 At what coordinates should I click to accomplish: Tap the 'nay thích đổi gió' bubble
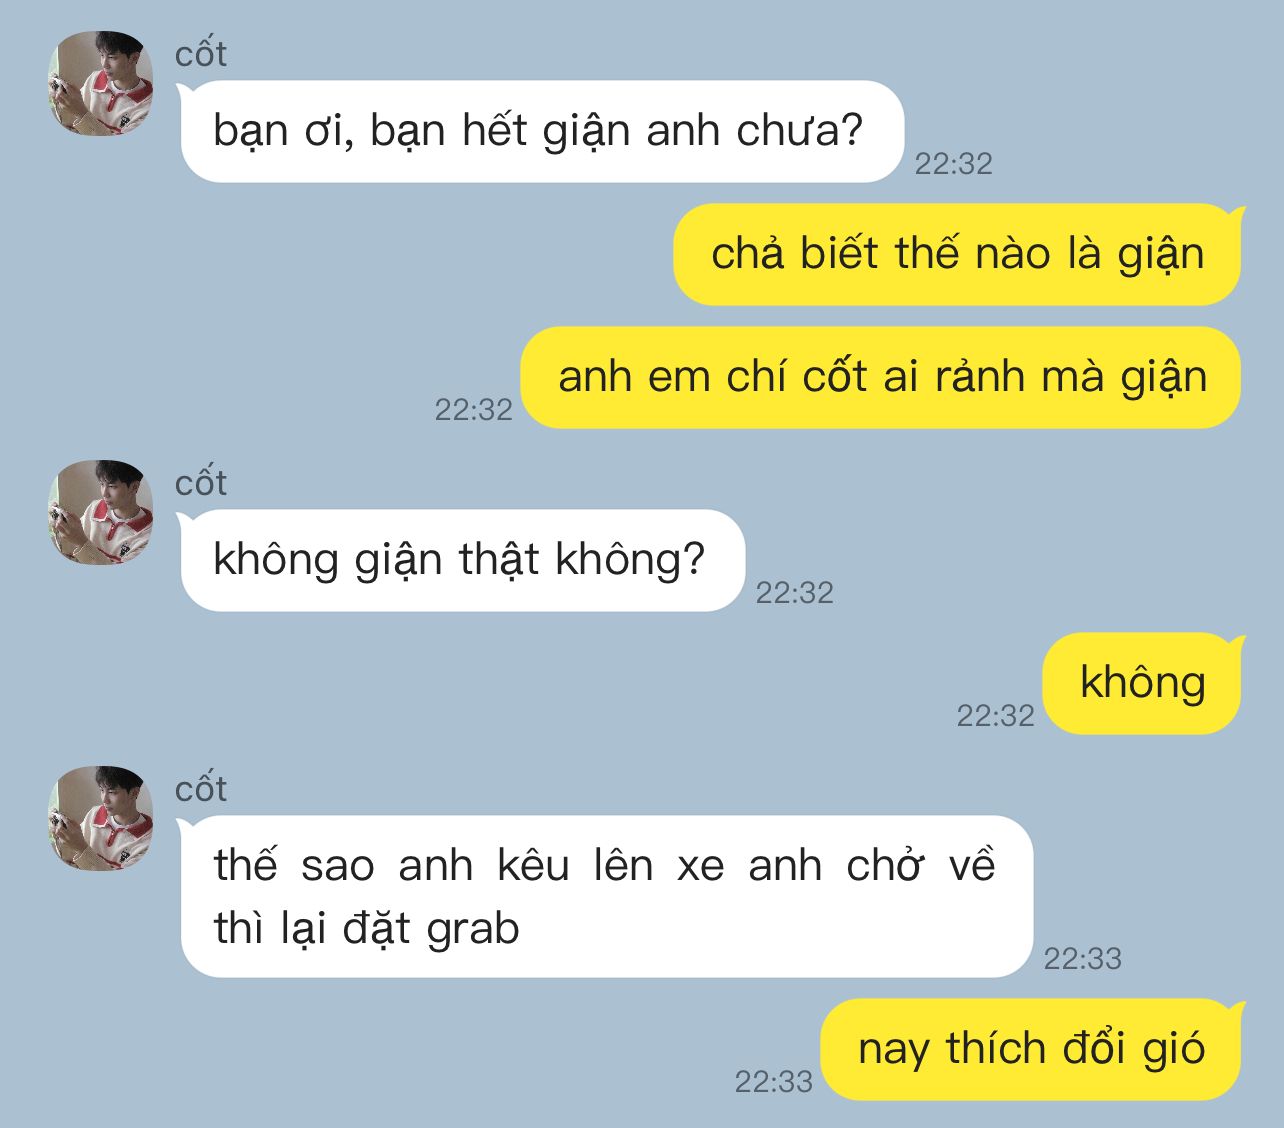1032,1049
